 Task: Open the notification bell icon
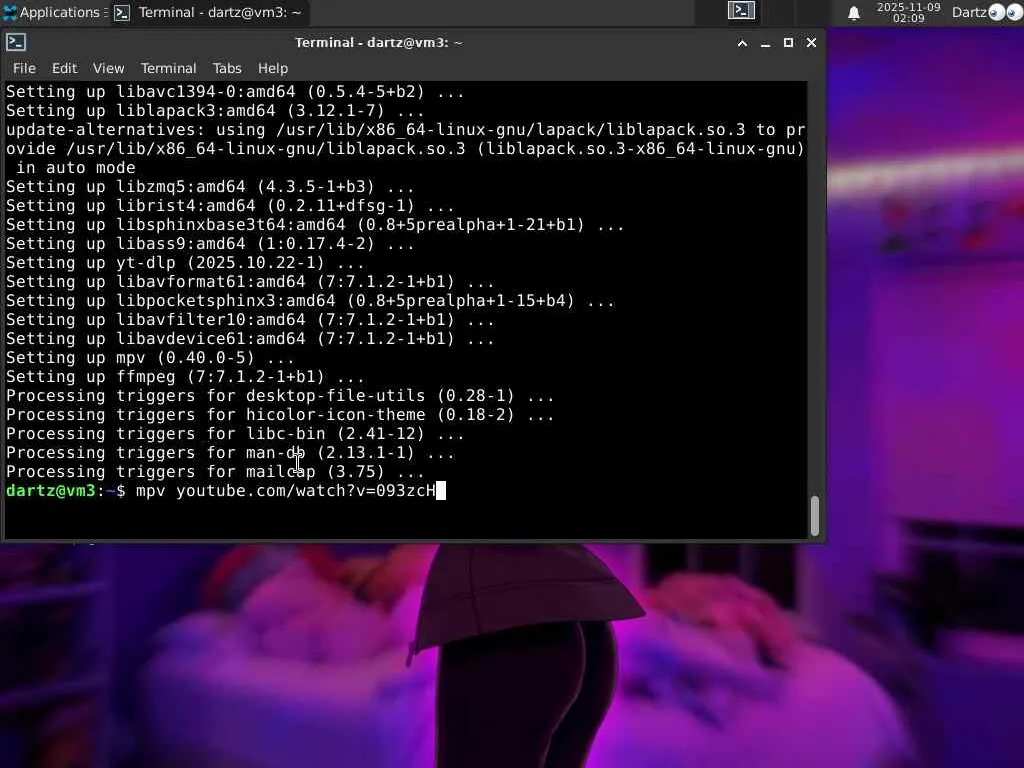click(x=854, y=13)
